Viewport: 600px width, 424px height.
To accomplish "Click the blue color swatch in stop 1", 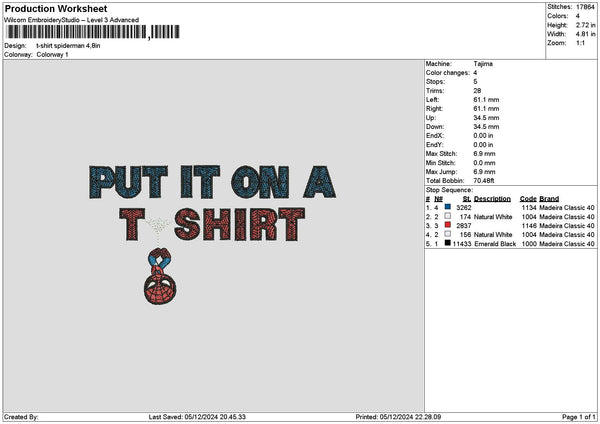I will (x=447, y=207).
